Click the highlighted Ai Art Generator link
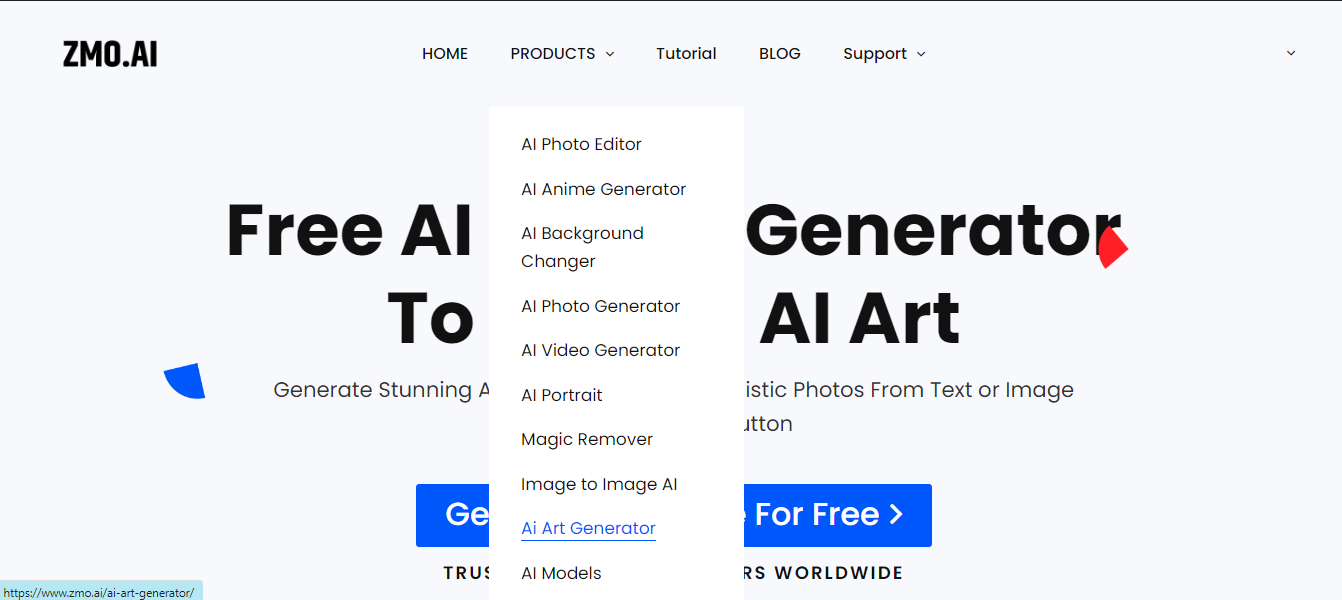Image resolution: width=1342 pixels, height=600 pixels. pyautogui.click(x=588, y=528)
